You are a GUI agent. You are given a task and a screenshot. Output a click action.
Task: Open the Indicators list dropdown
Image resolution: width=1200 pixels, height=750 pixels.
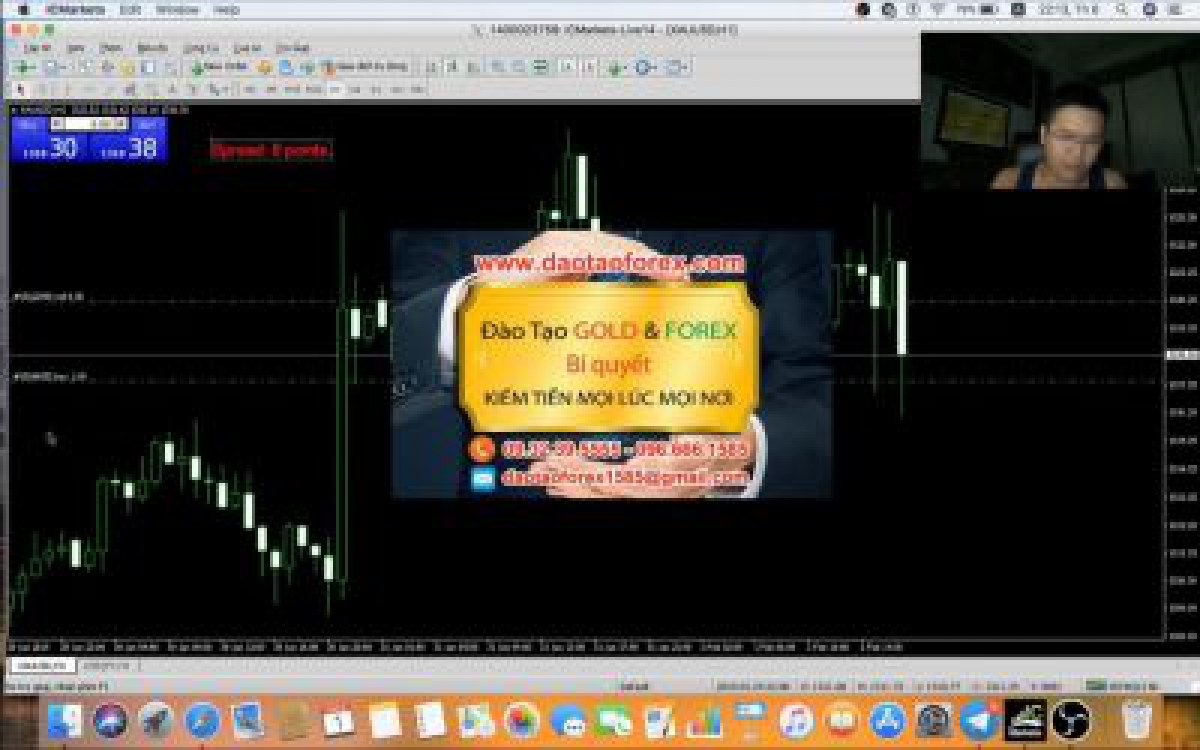point(615,67)
